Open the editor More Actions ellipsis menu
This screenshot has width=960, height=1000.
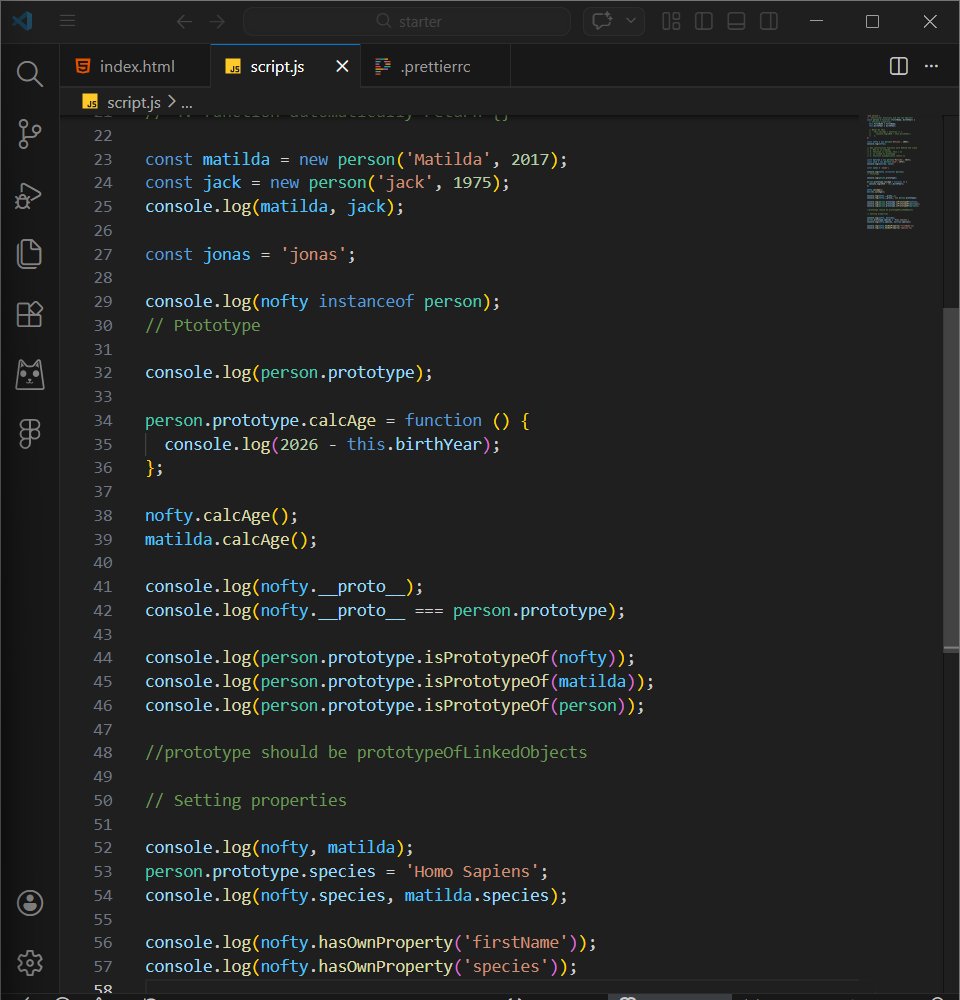click(932, 66)
